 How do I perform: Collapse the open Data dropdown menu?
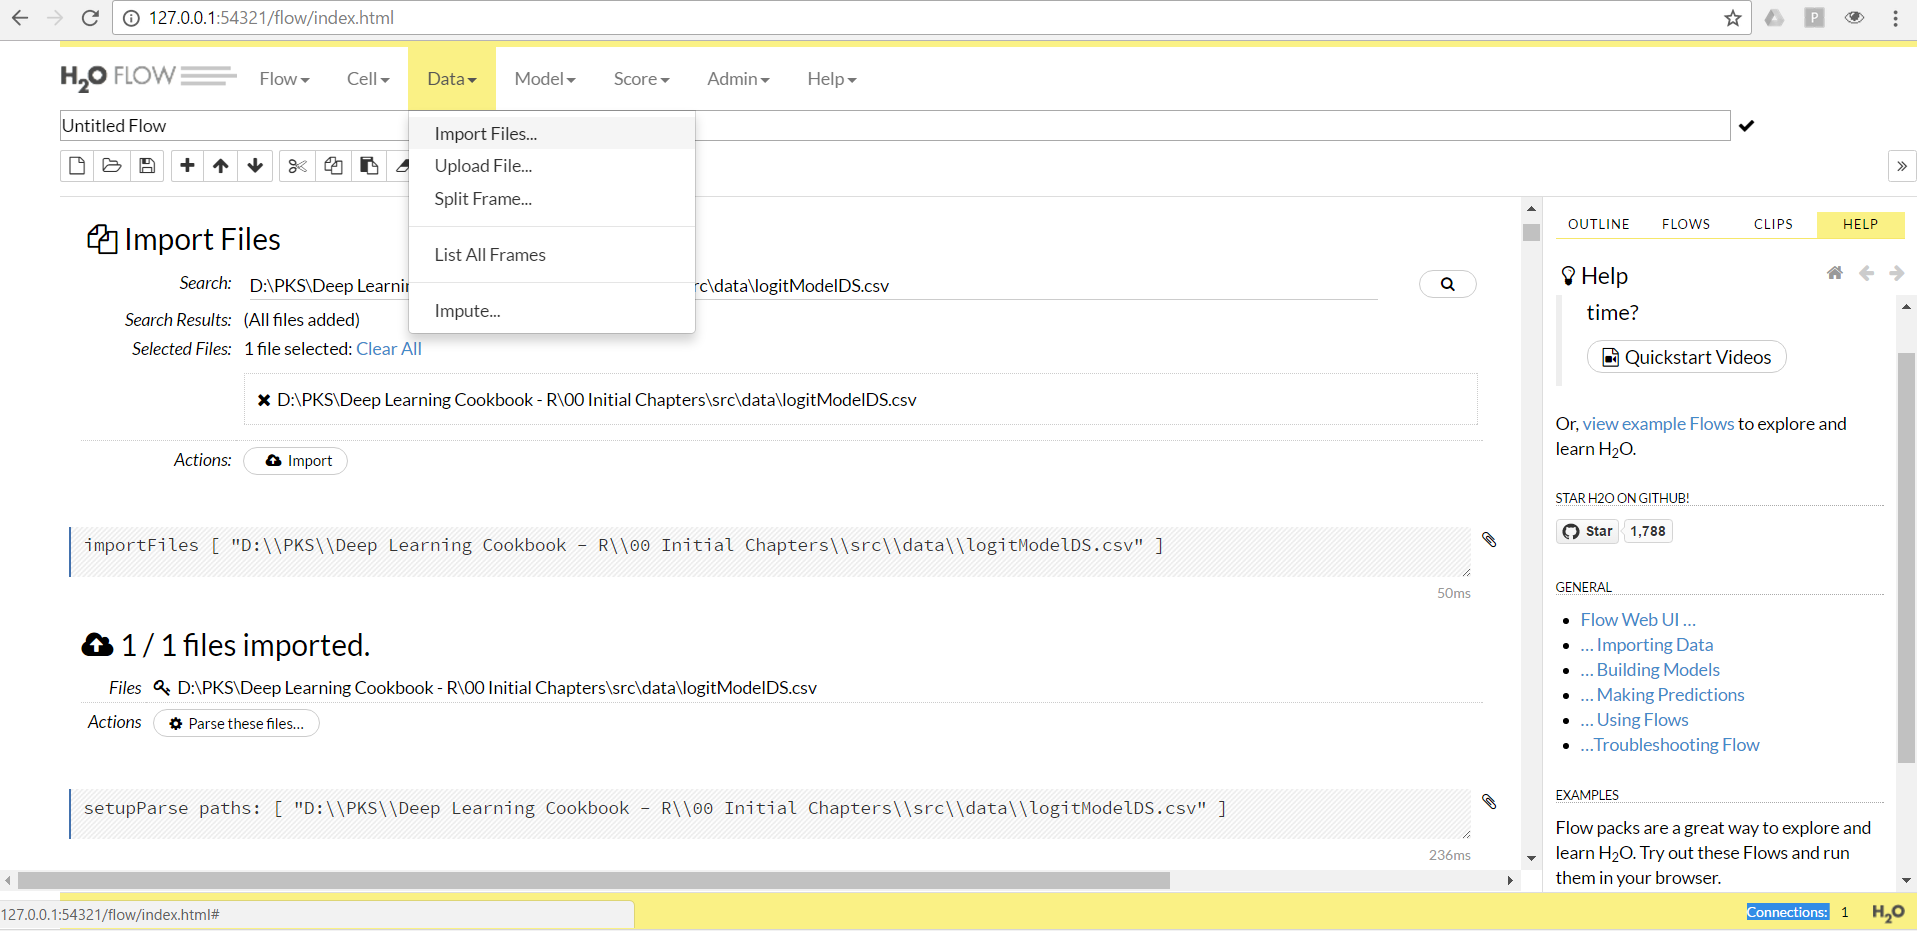point(452,79)
